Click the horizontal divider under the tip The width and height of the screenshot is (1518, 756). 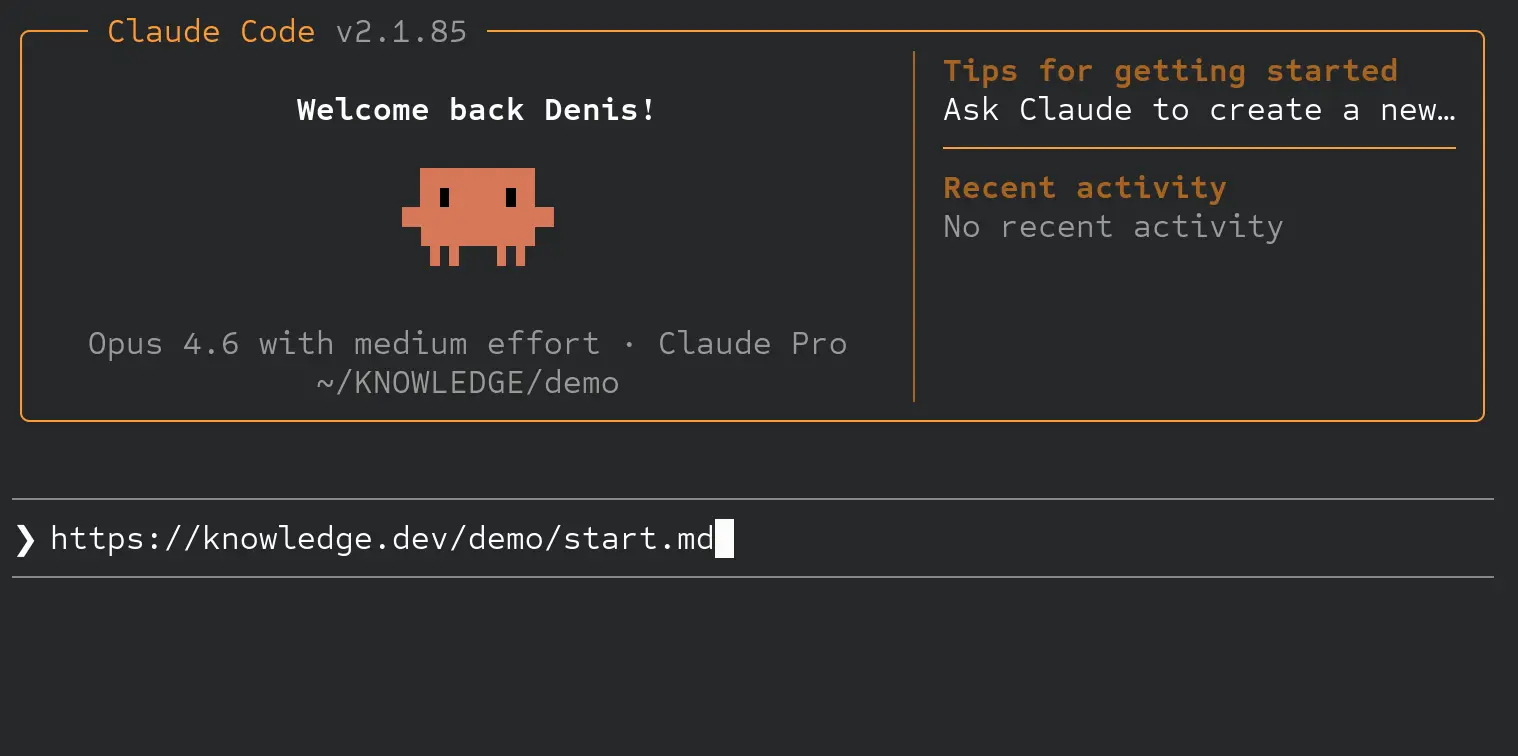click(x=1198, y=147)
